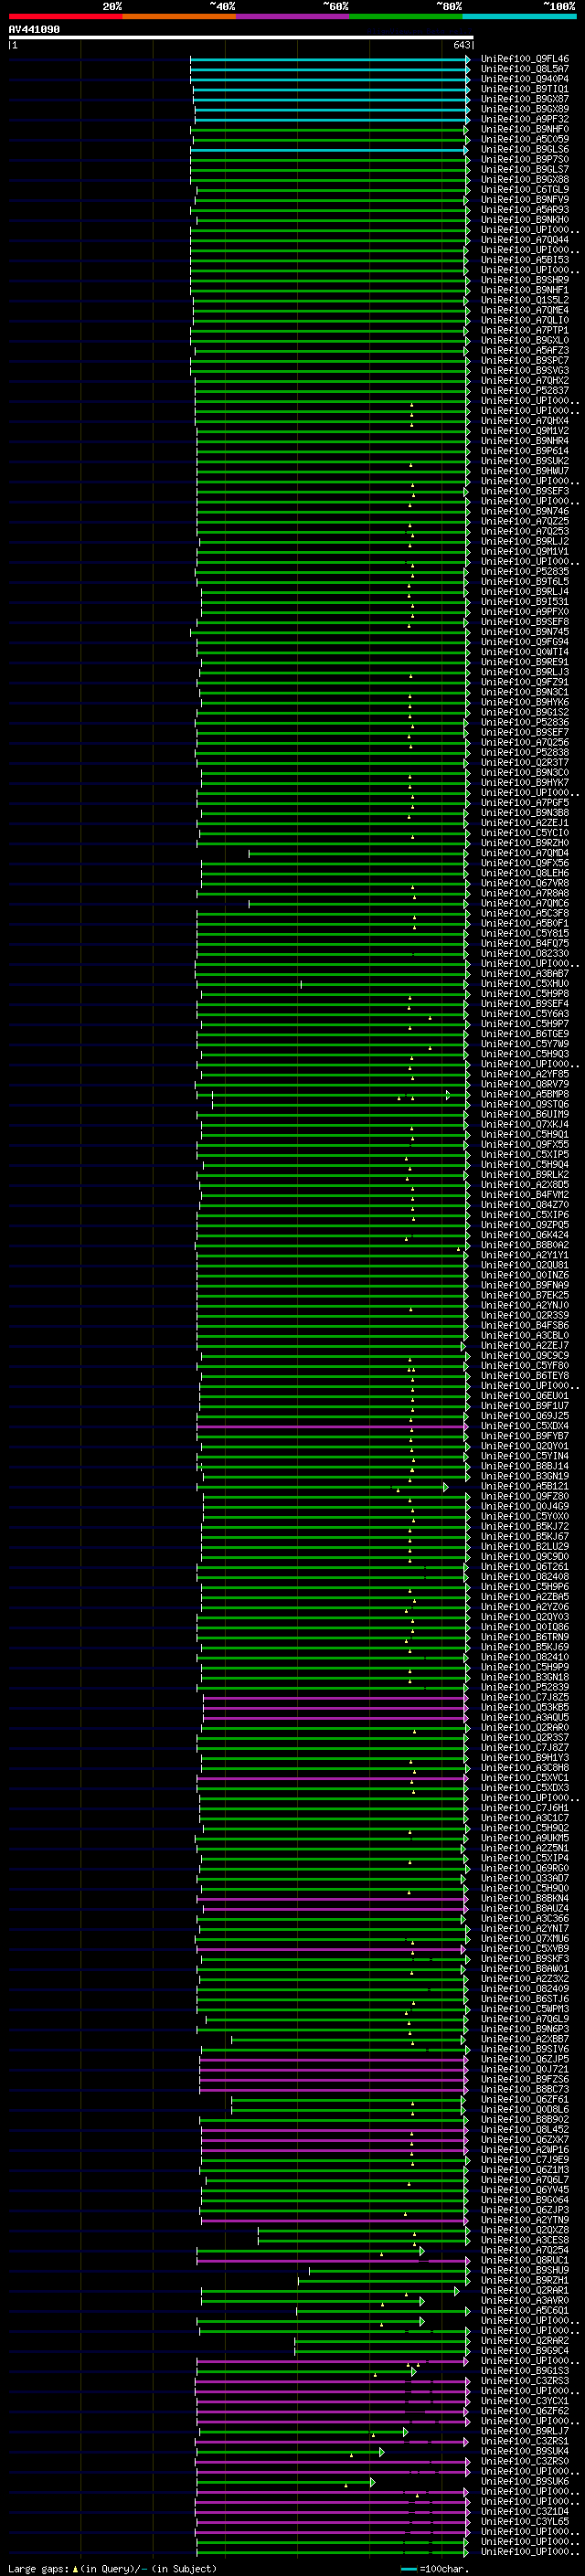This screenshot has height=2576, width=585.
Task: Click the cyan alignment bar for B9GLS6
Action: click(329, 150)
